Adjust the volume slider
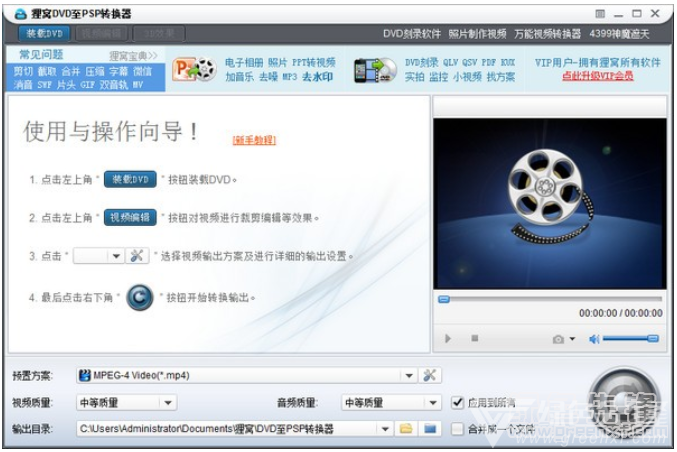Screen dimensions: 677x452 631,339
